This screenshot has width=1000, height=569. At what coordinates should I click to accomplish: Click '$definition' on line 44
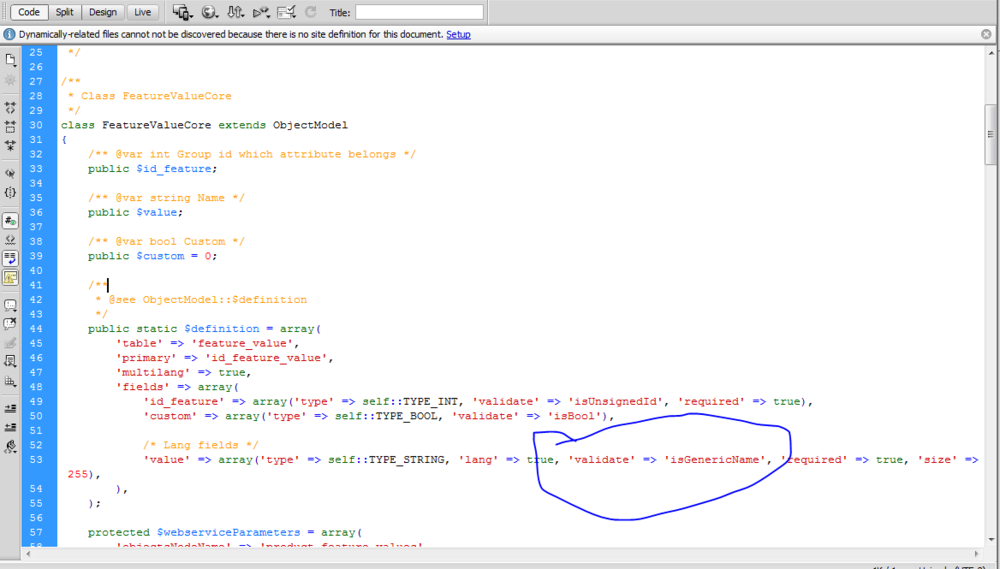[222, 329]
